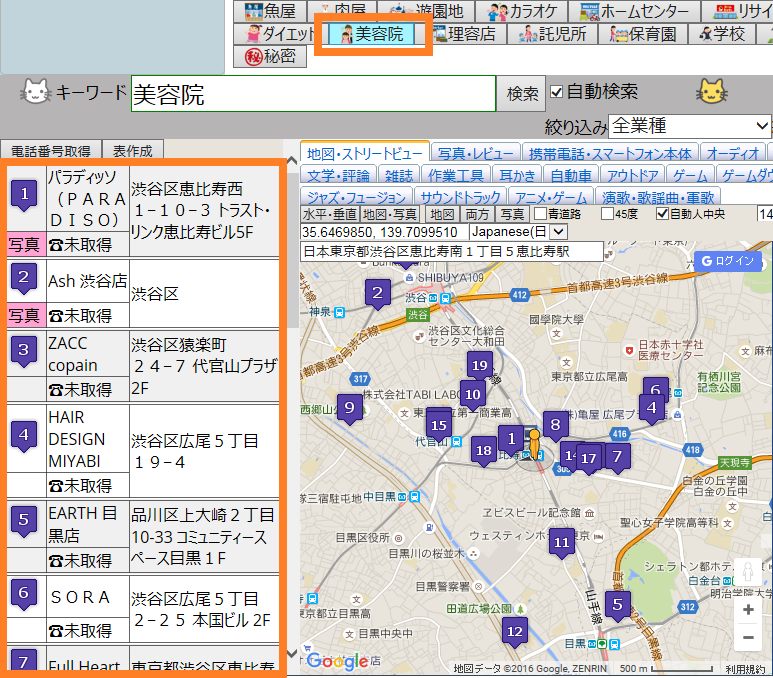Open the Japanese language dropdown
Image resolution: width=773 pixels, height=678 pixels.
pos(518,232)
